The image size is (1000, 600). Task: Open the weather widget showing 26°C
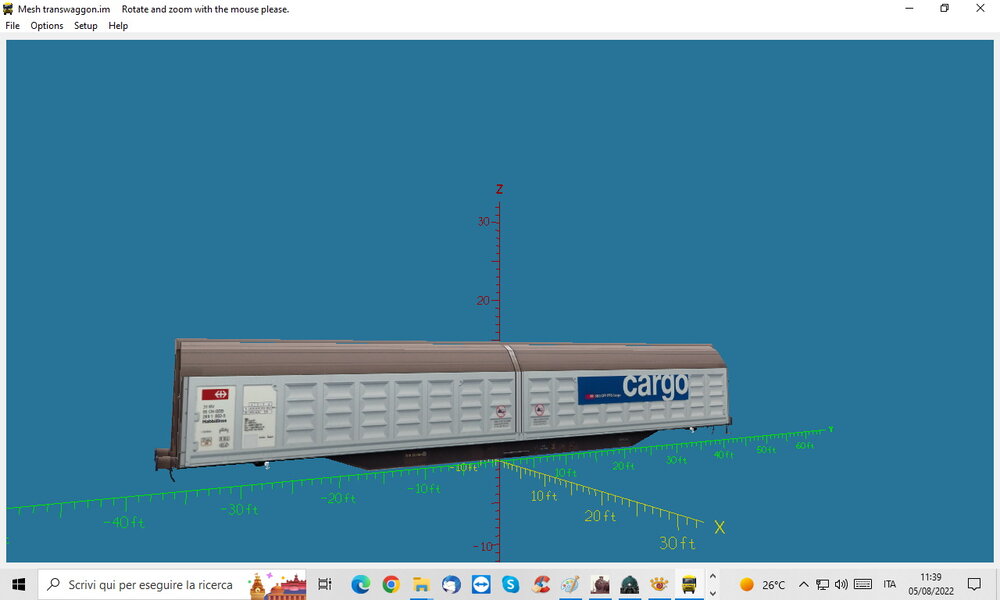pos(762,584)
